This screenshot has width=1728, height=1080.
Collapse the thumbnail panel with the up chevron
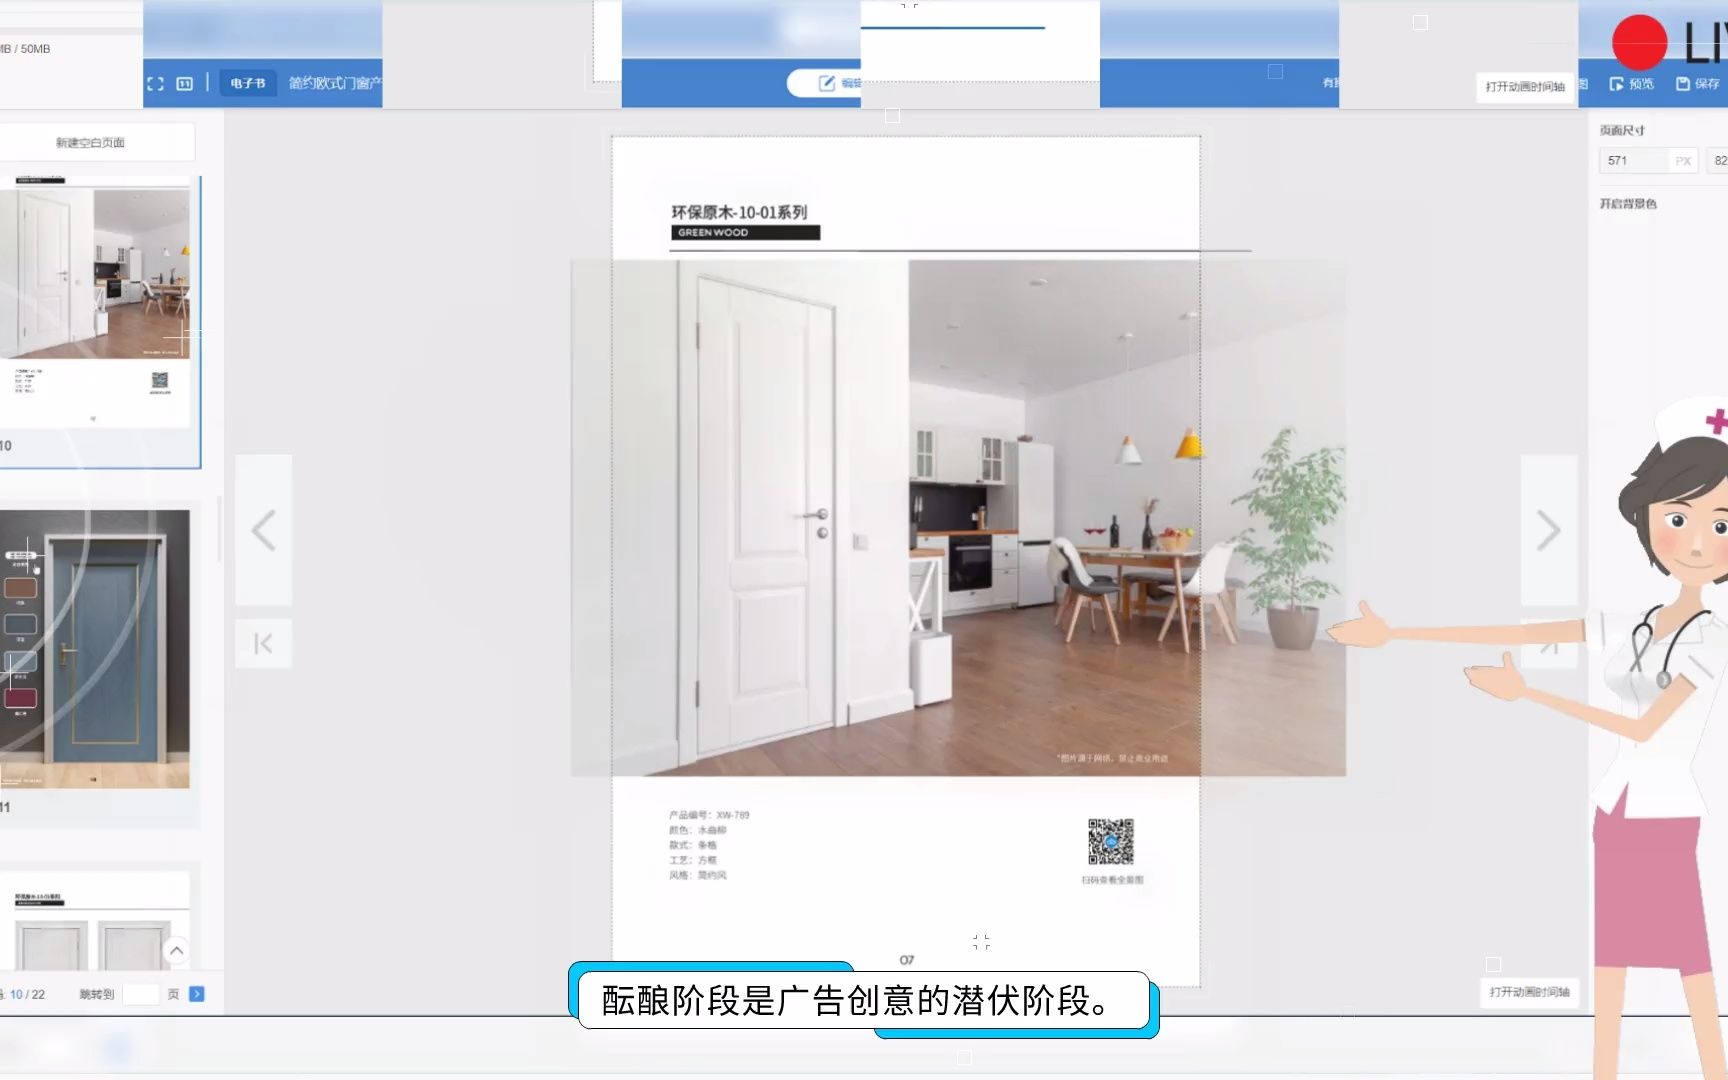[x=176, y=951]
